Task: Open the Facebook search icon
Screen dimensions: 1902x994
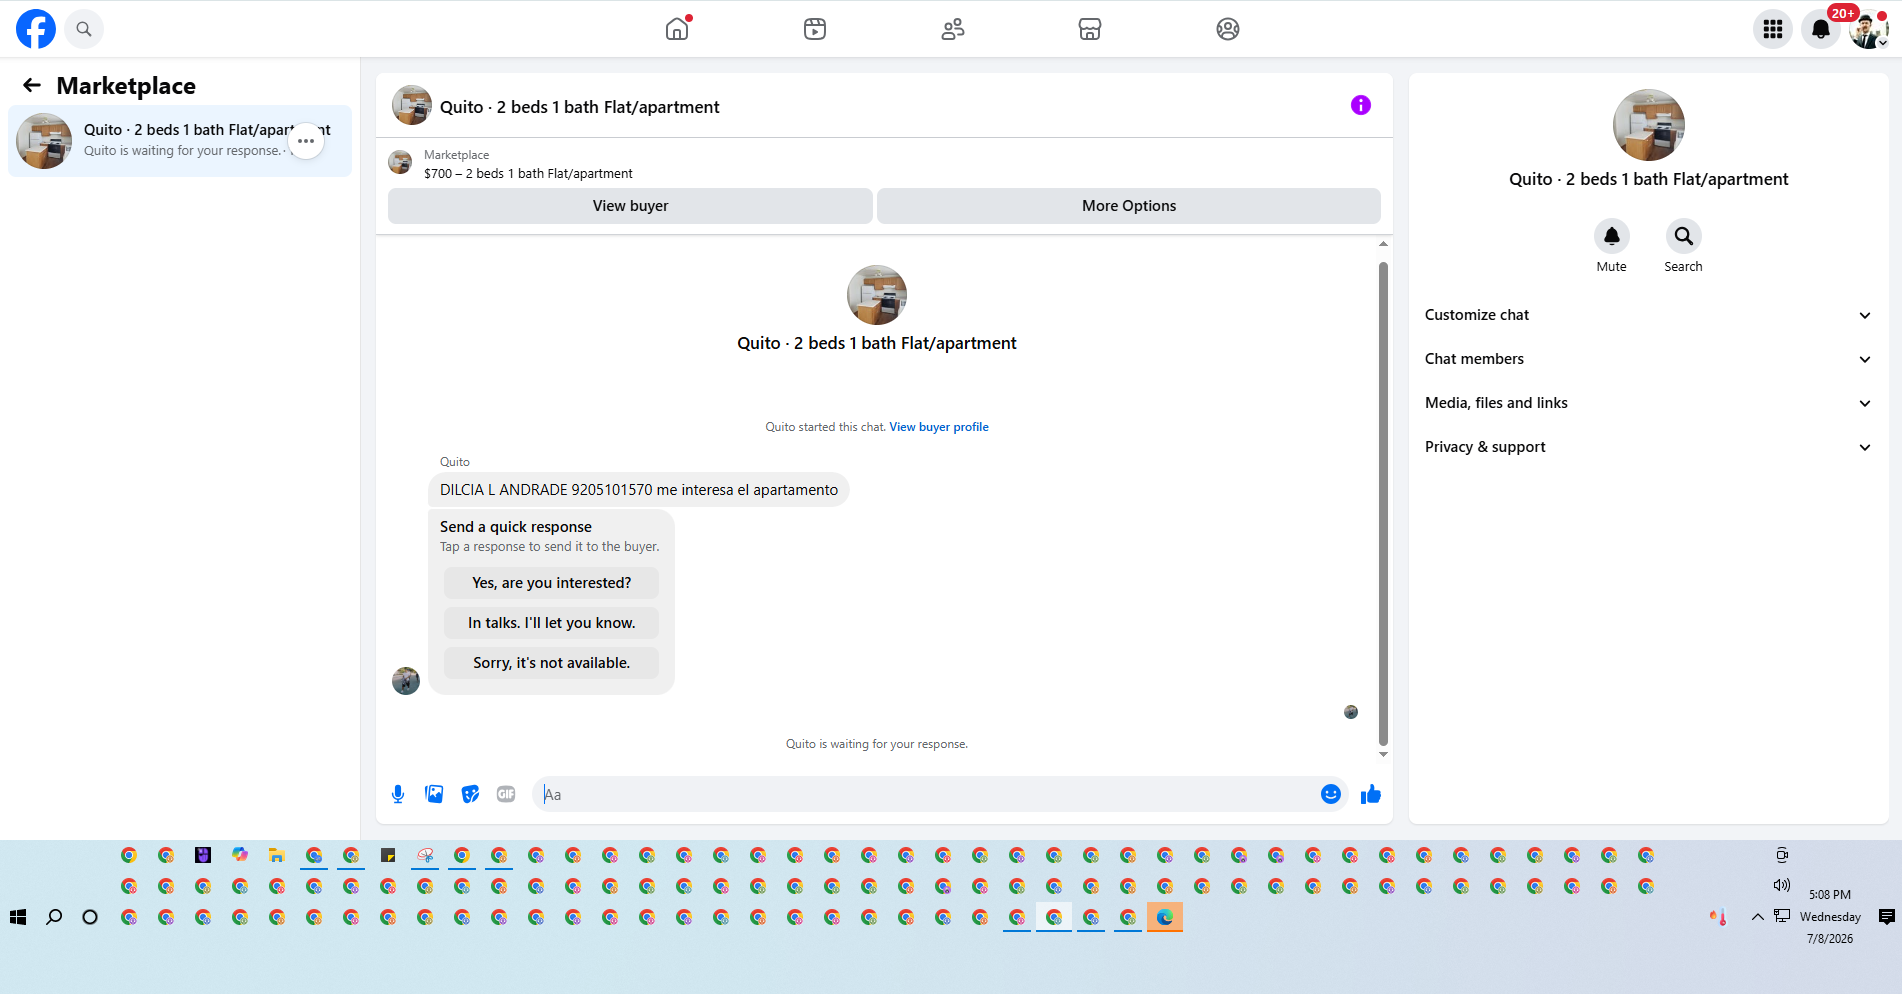Action: [x=84, y=29]
